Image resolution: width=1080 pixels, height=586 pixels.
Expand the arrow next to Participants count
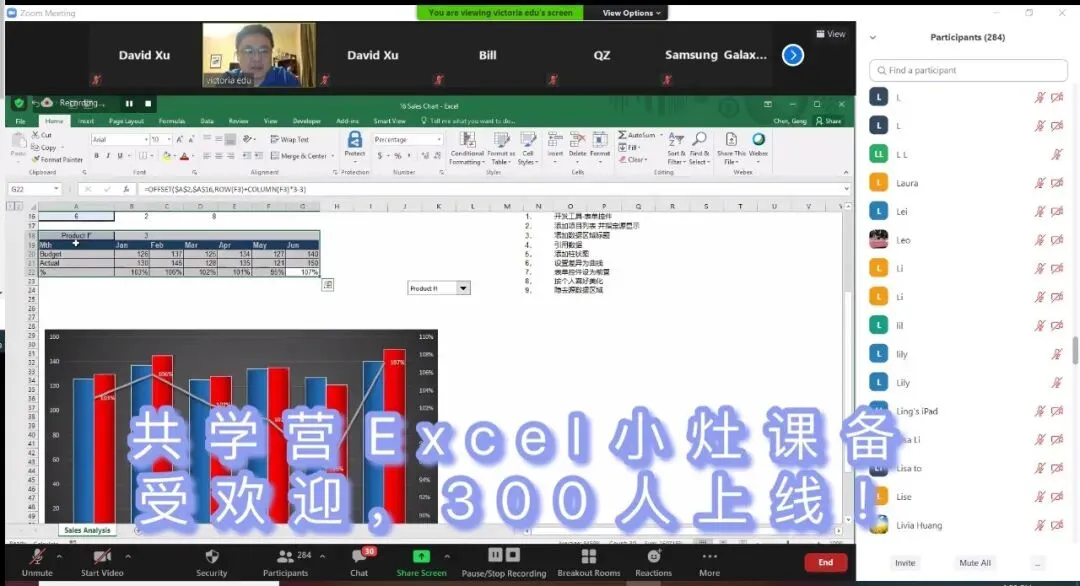pos(322,556)
